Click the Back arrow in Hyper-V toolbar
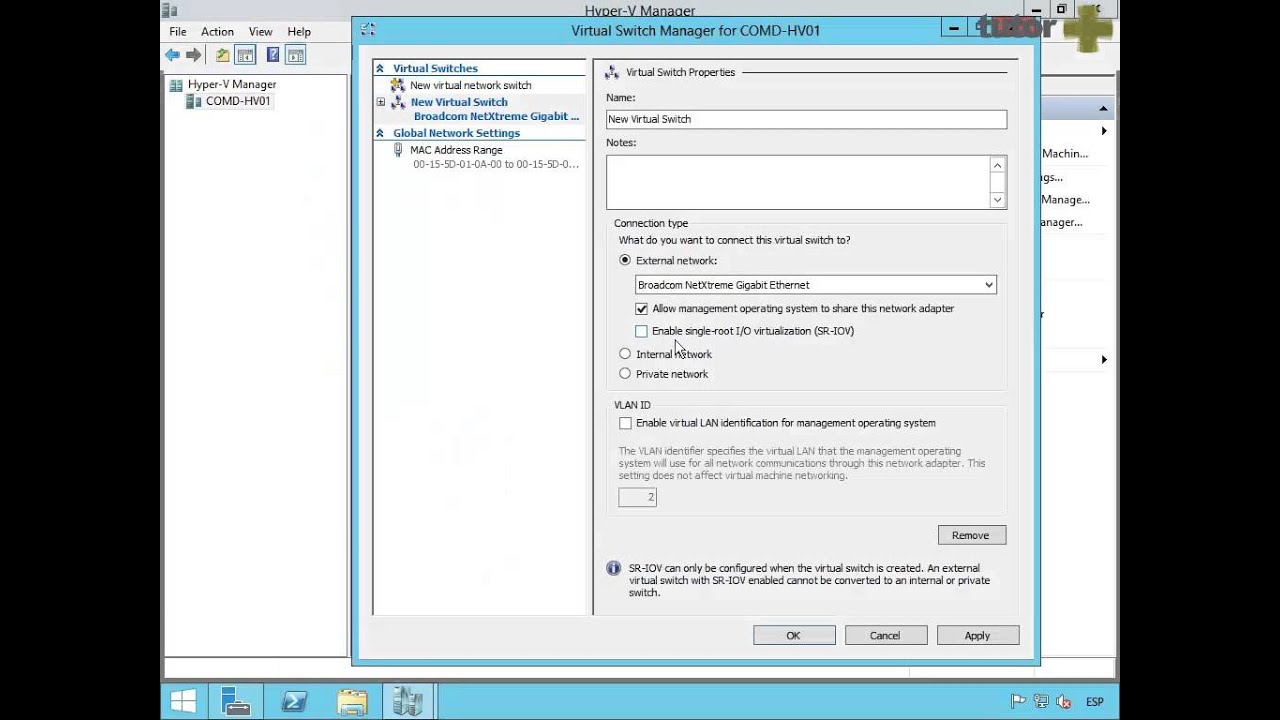Image resolution: width=1280 pixels, height=720 pixels. tap(173, 55)
